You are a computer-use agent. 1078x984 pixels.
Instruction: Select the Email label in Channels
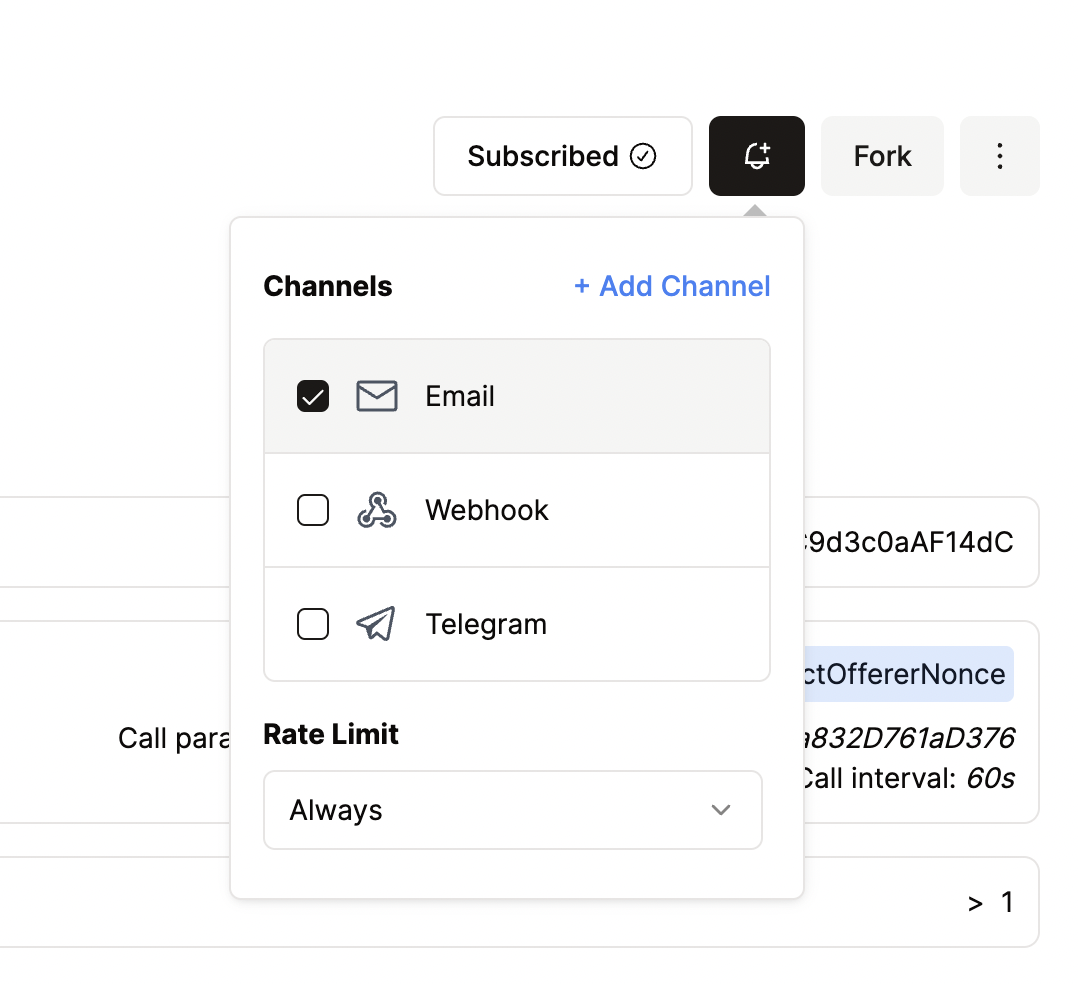pyautogui.click(x=460, y=397)
